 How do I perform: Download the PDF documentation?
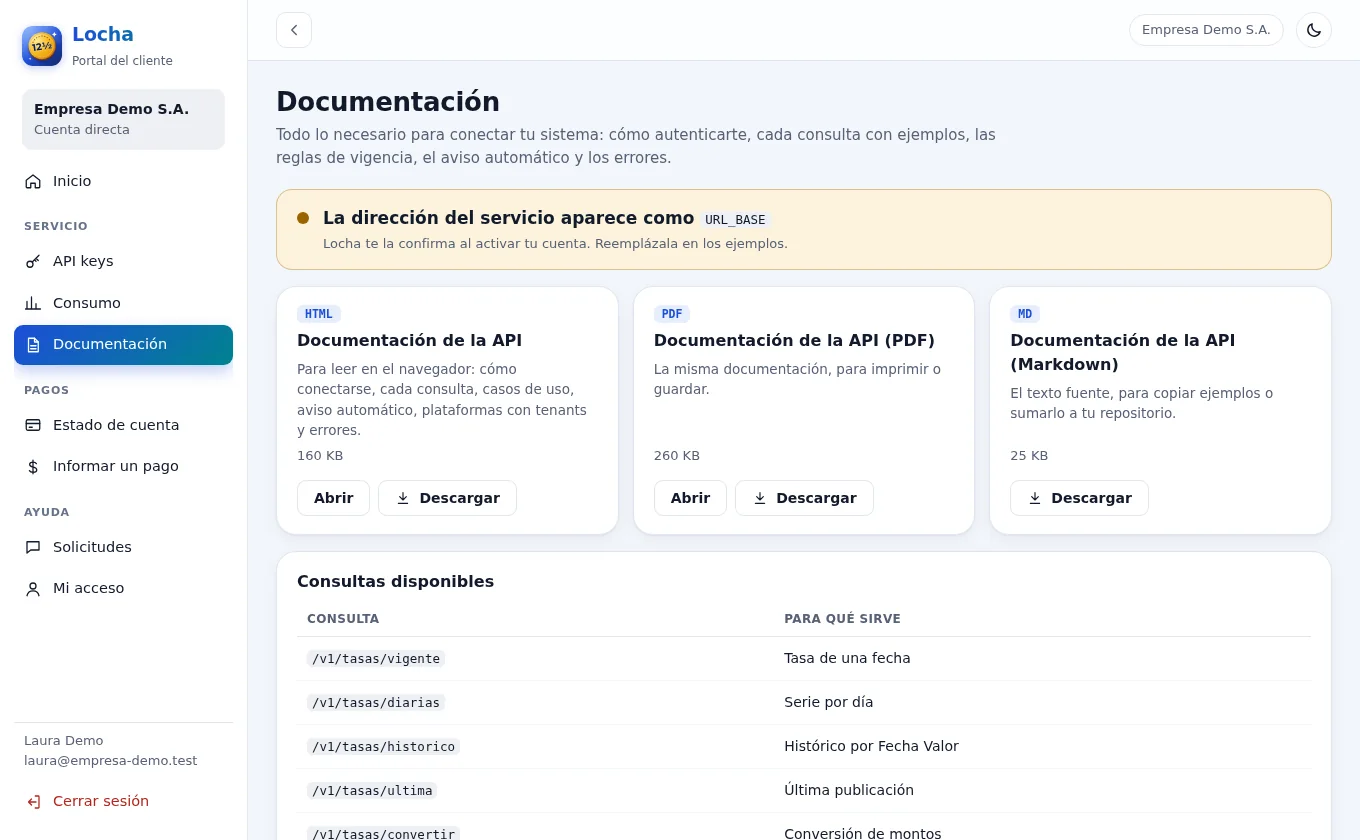pyautogui.click(x=804, y=498)
